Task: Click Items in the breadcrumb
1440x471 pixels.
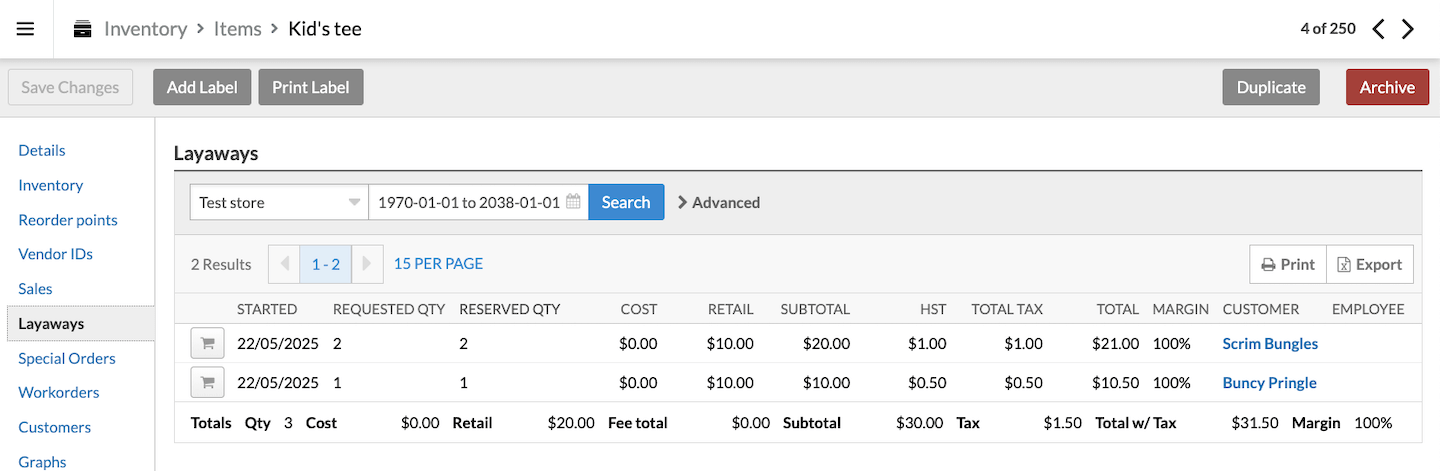Action: tap(238, 29)
